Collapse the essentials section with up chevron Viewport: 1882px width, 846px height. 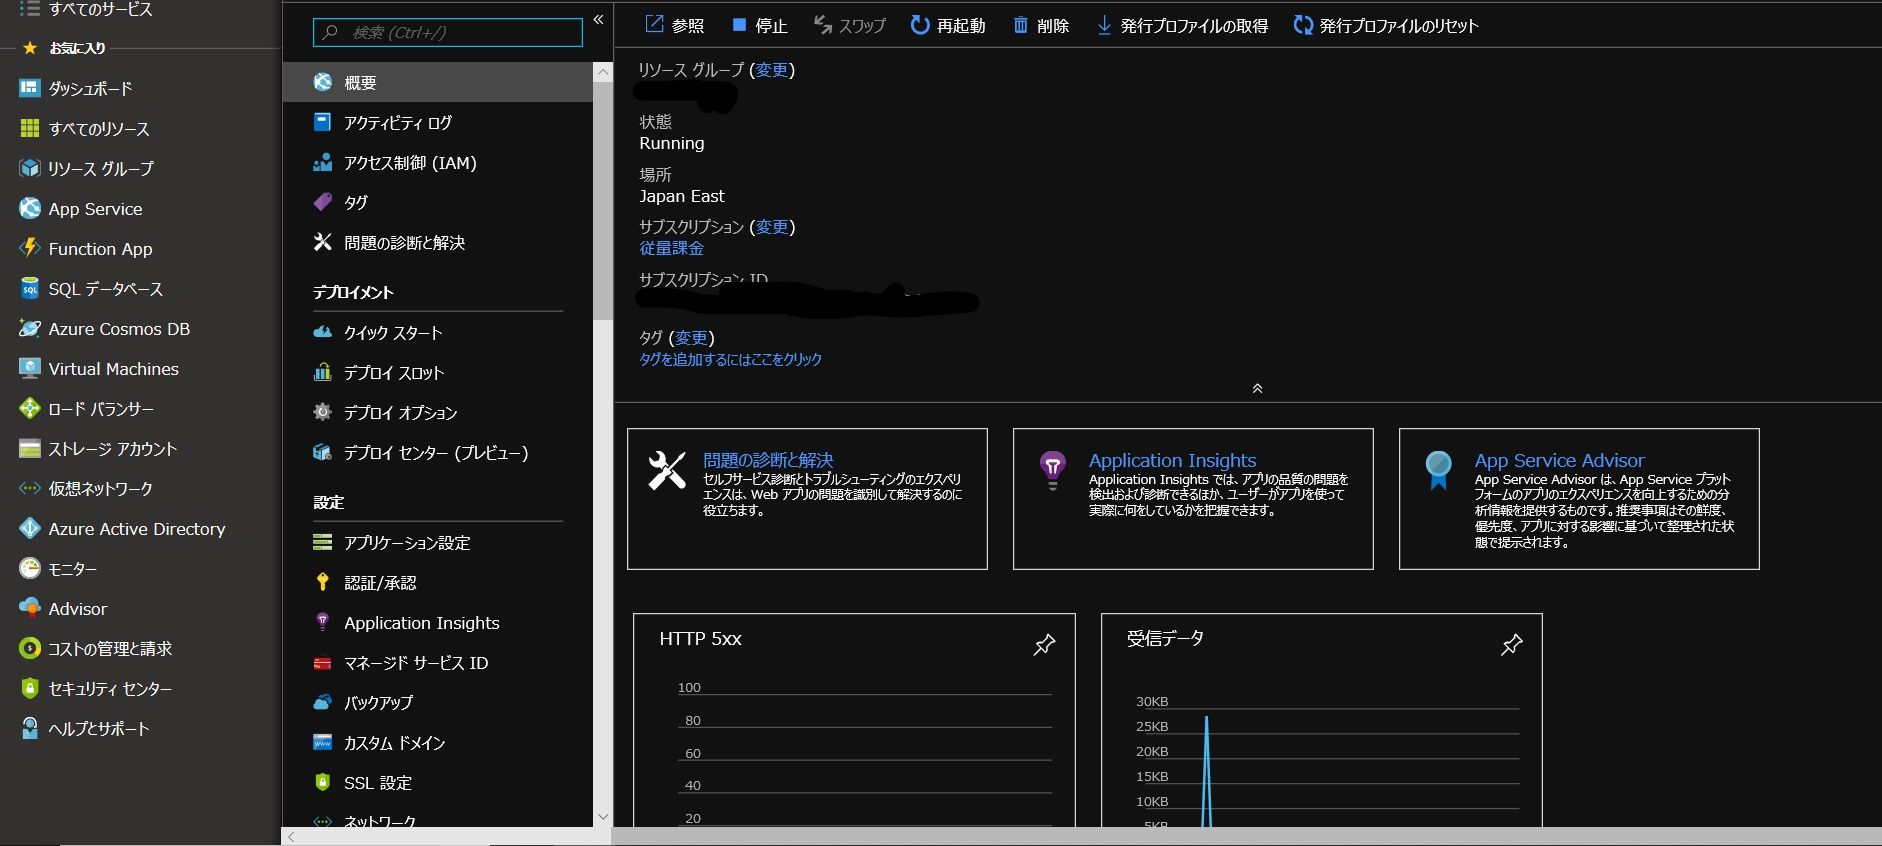point(1257,388)
